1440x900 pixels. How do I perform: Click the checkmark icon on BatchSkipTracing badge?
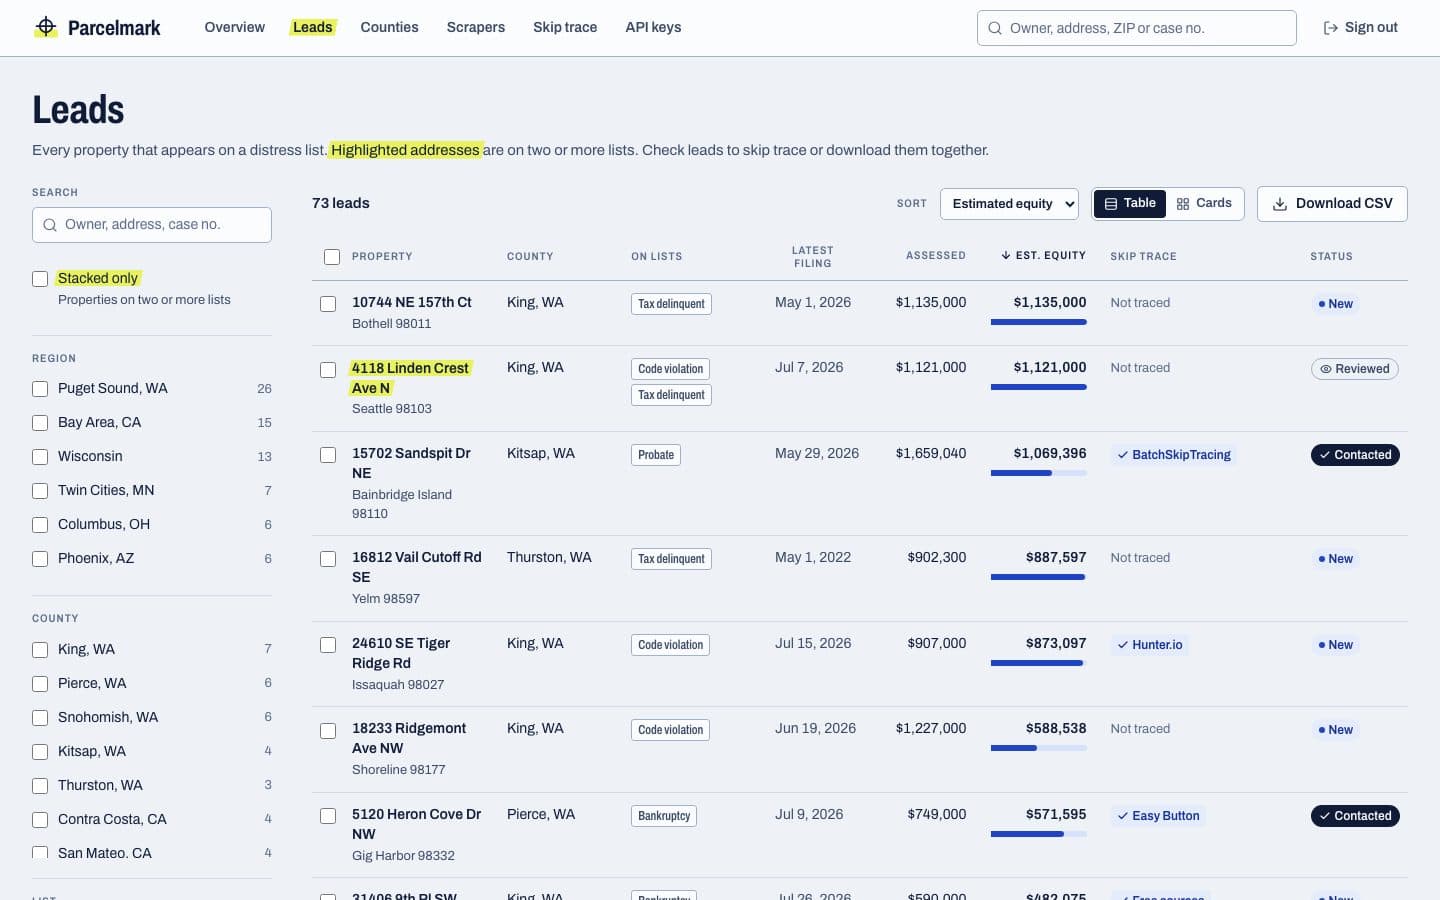coord(1123,455)
